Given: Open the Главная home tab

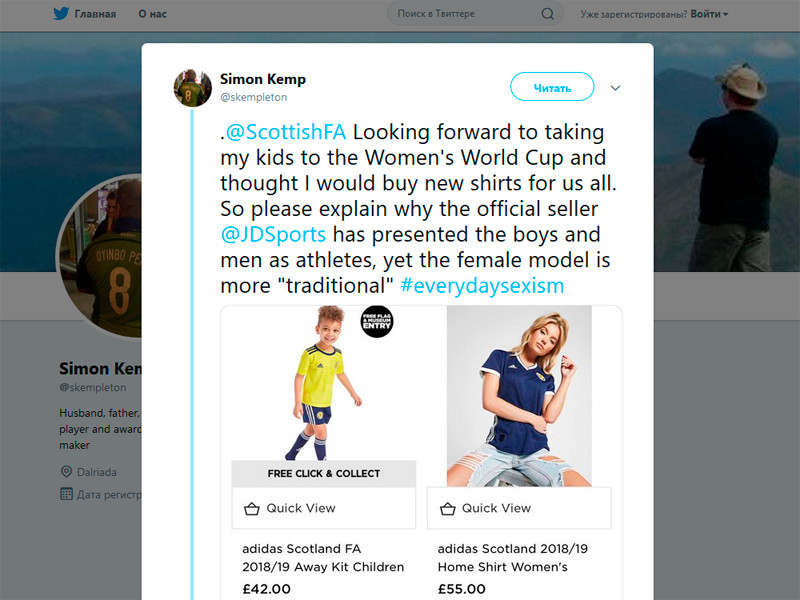Looking at the screenshot, I should click(x=95, y=14).
